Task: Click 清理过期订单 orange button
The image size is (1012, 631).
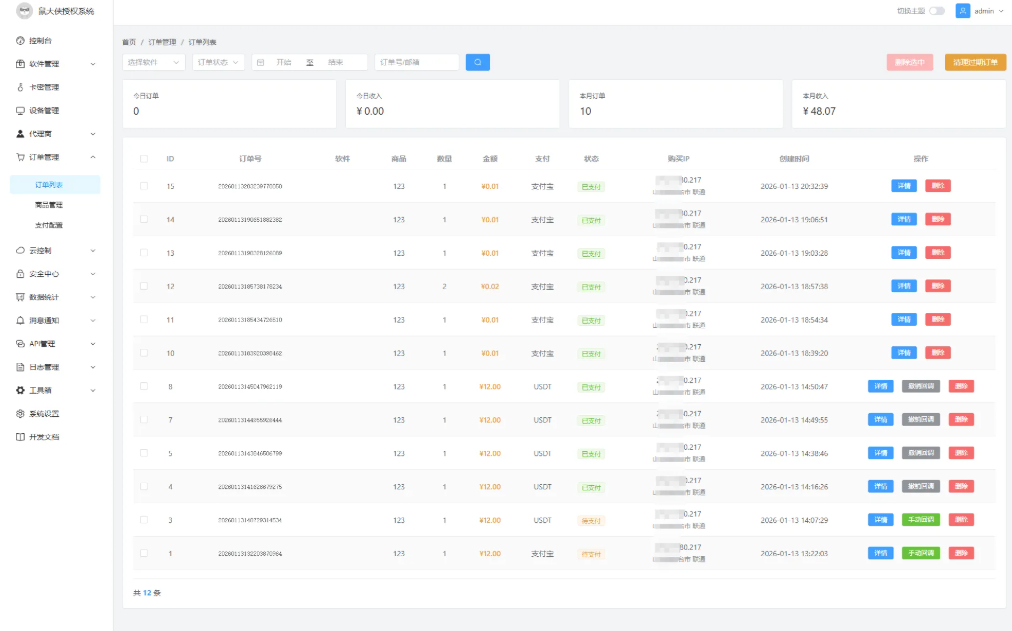Action: 974,62
